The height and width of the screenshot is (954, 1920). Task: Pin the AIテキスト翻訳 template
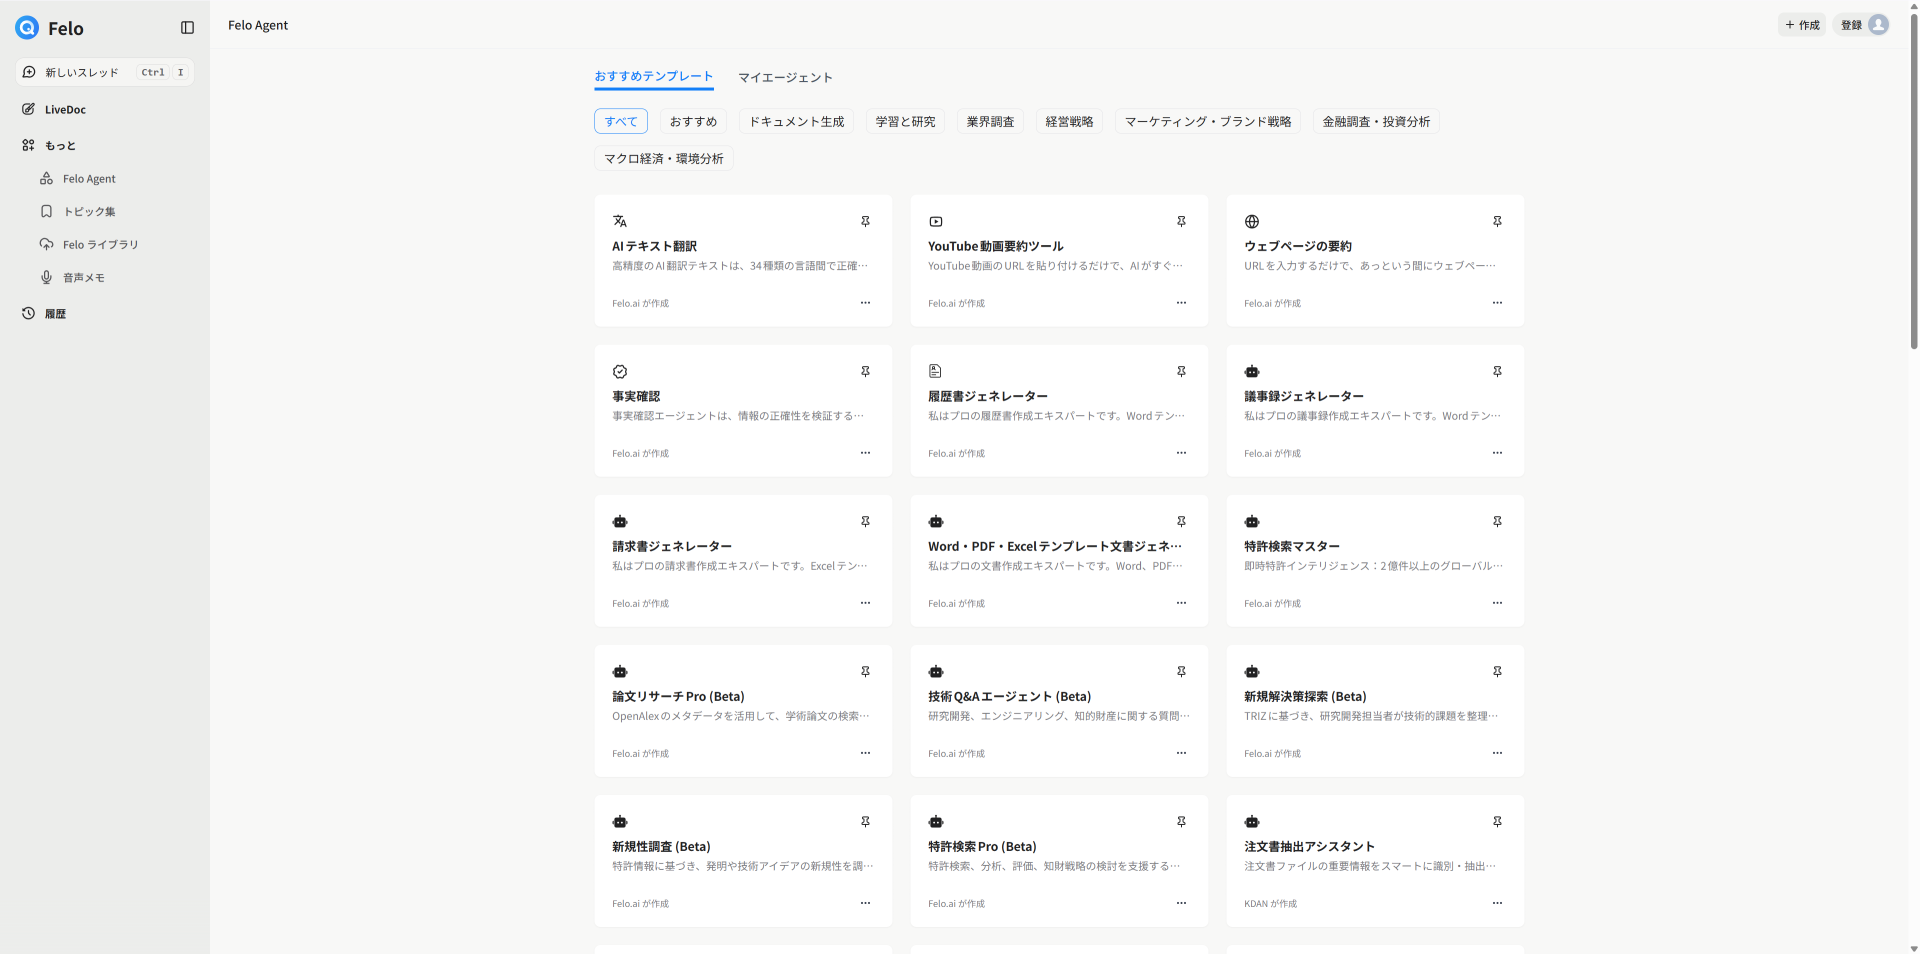(x=865, y=222)
